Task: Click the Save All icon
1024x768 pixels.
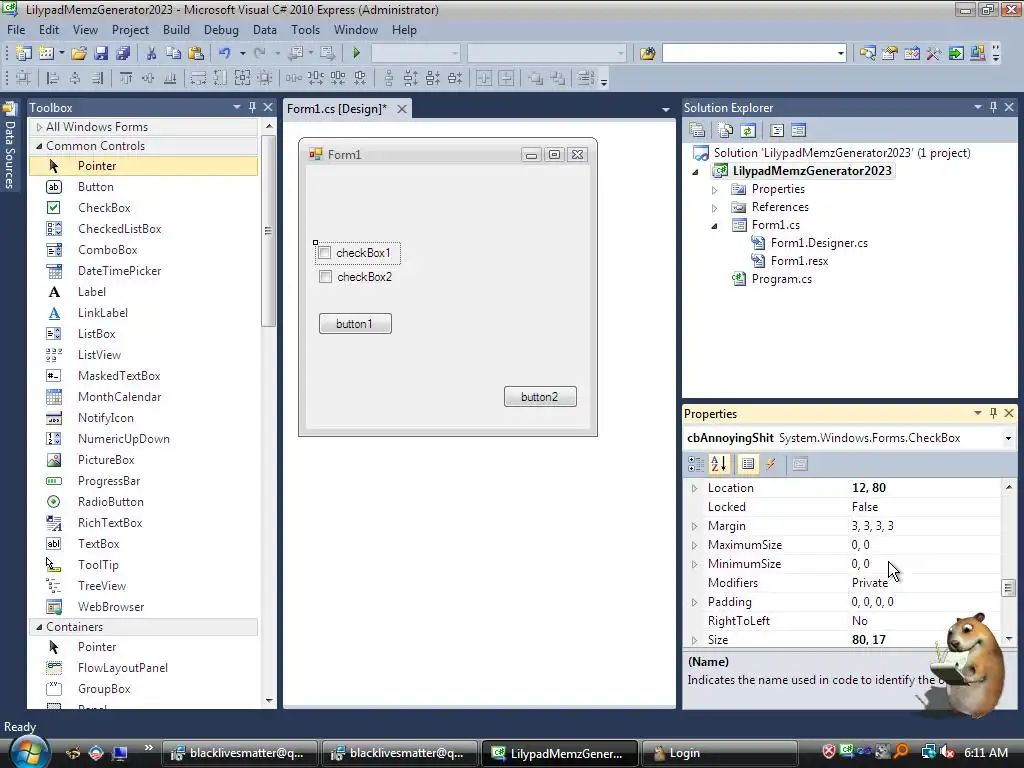Action: (123, 53)
